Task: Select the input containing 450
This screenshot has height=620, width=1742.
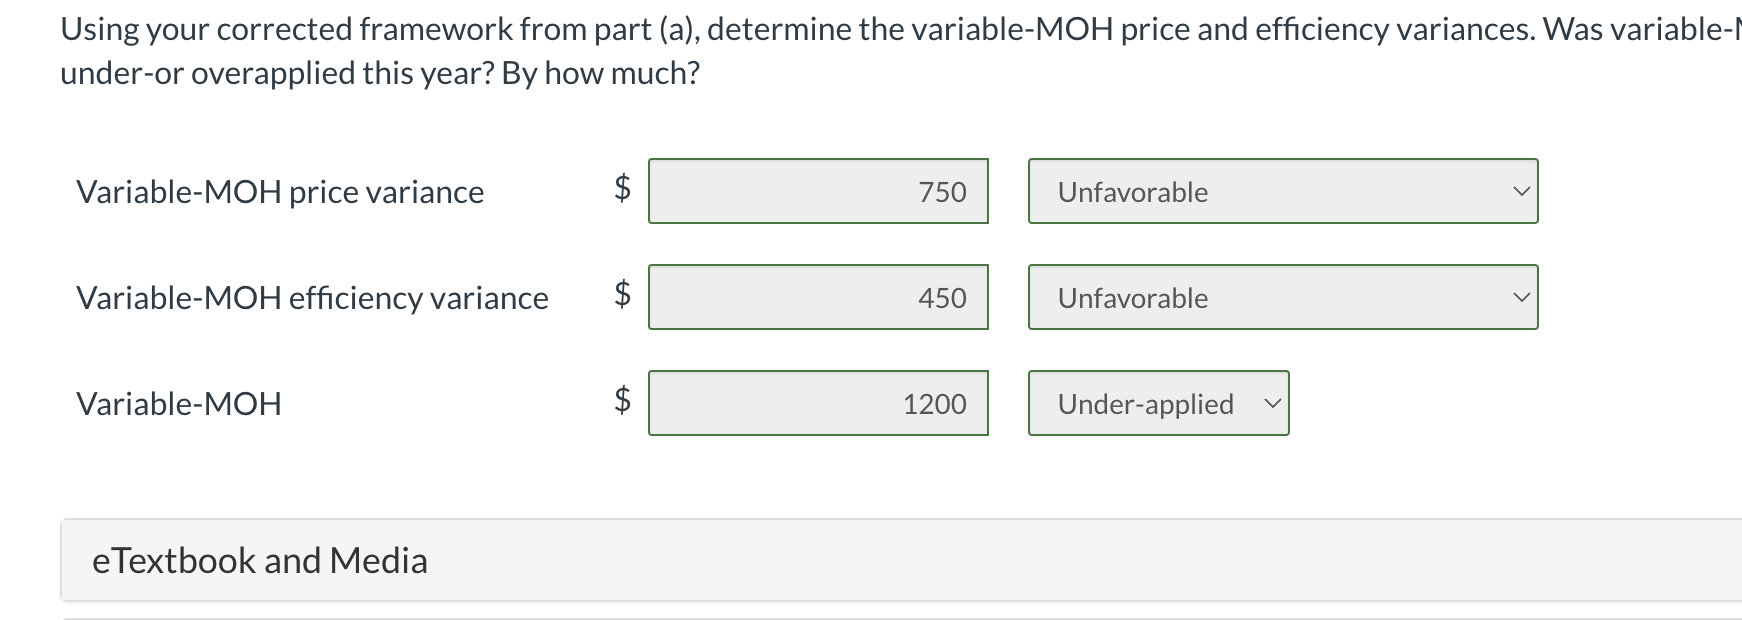Action: pyautogui.click(x=818, y=297)
